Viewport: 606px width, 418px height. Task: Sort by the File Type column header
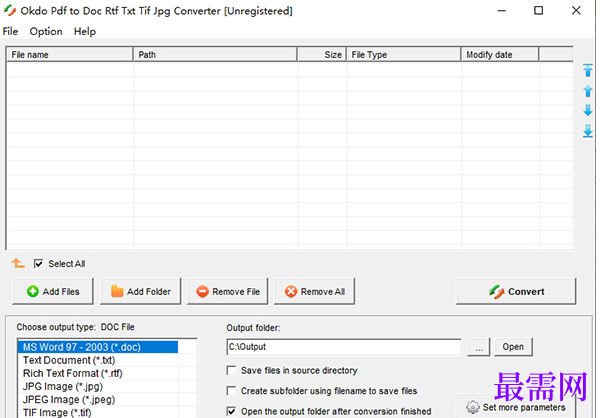(404, 54)
